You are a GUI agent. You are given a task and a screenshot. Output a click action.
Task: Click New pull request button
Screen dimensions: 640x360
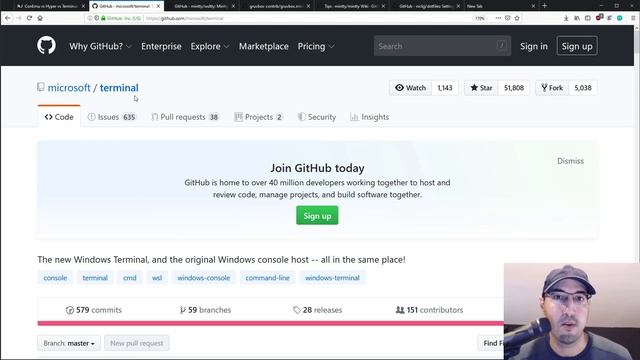click(x=137, y=343)
